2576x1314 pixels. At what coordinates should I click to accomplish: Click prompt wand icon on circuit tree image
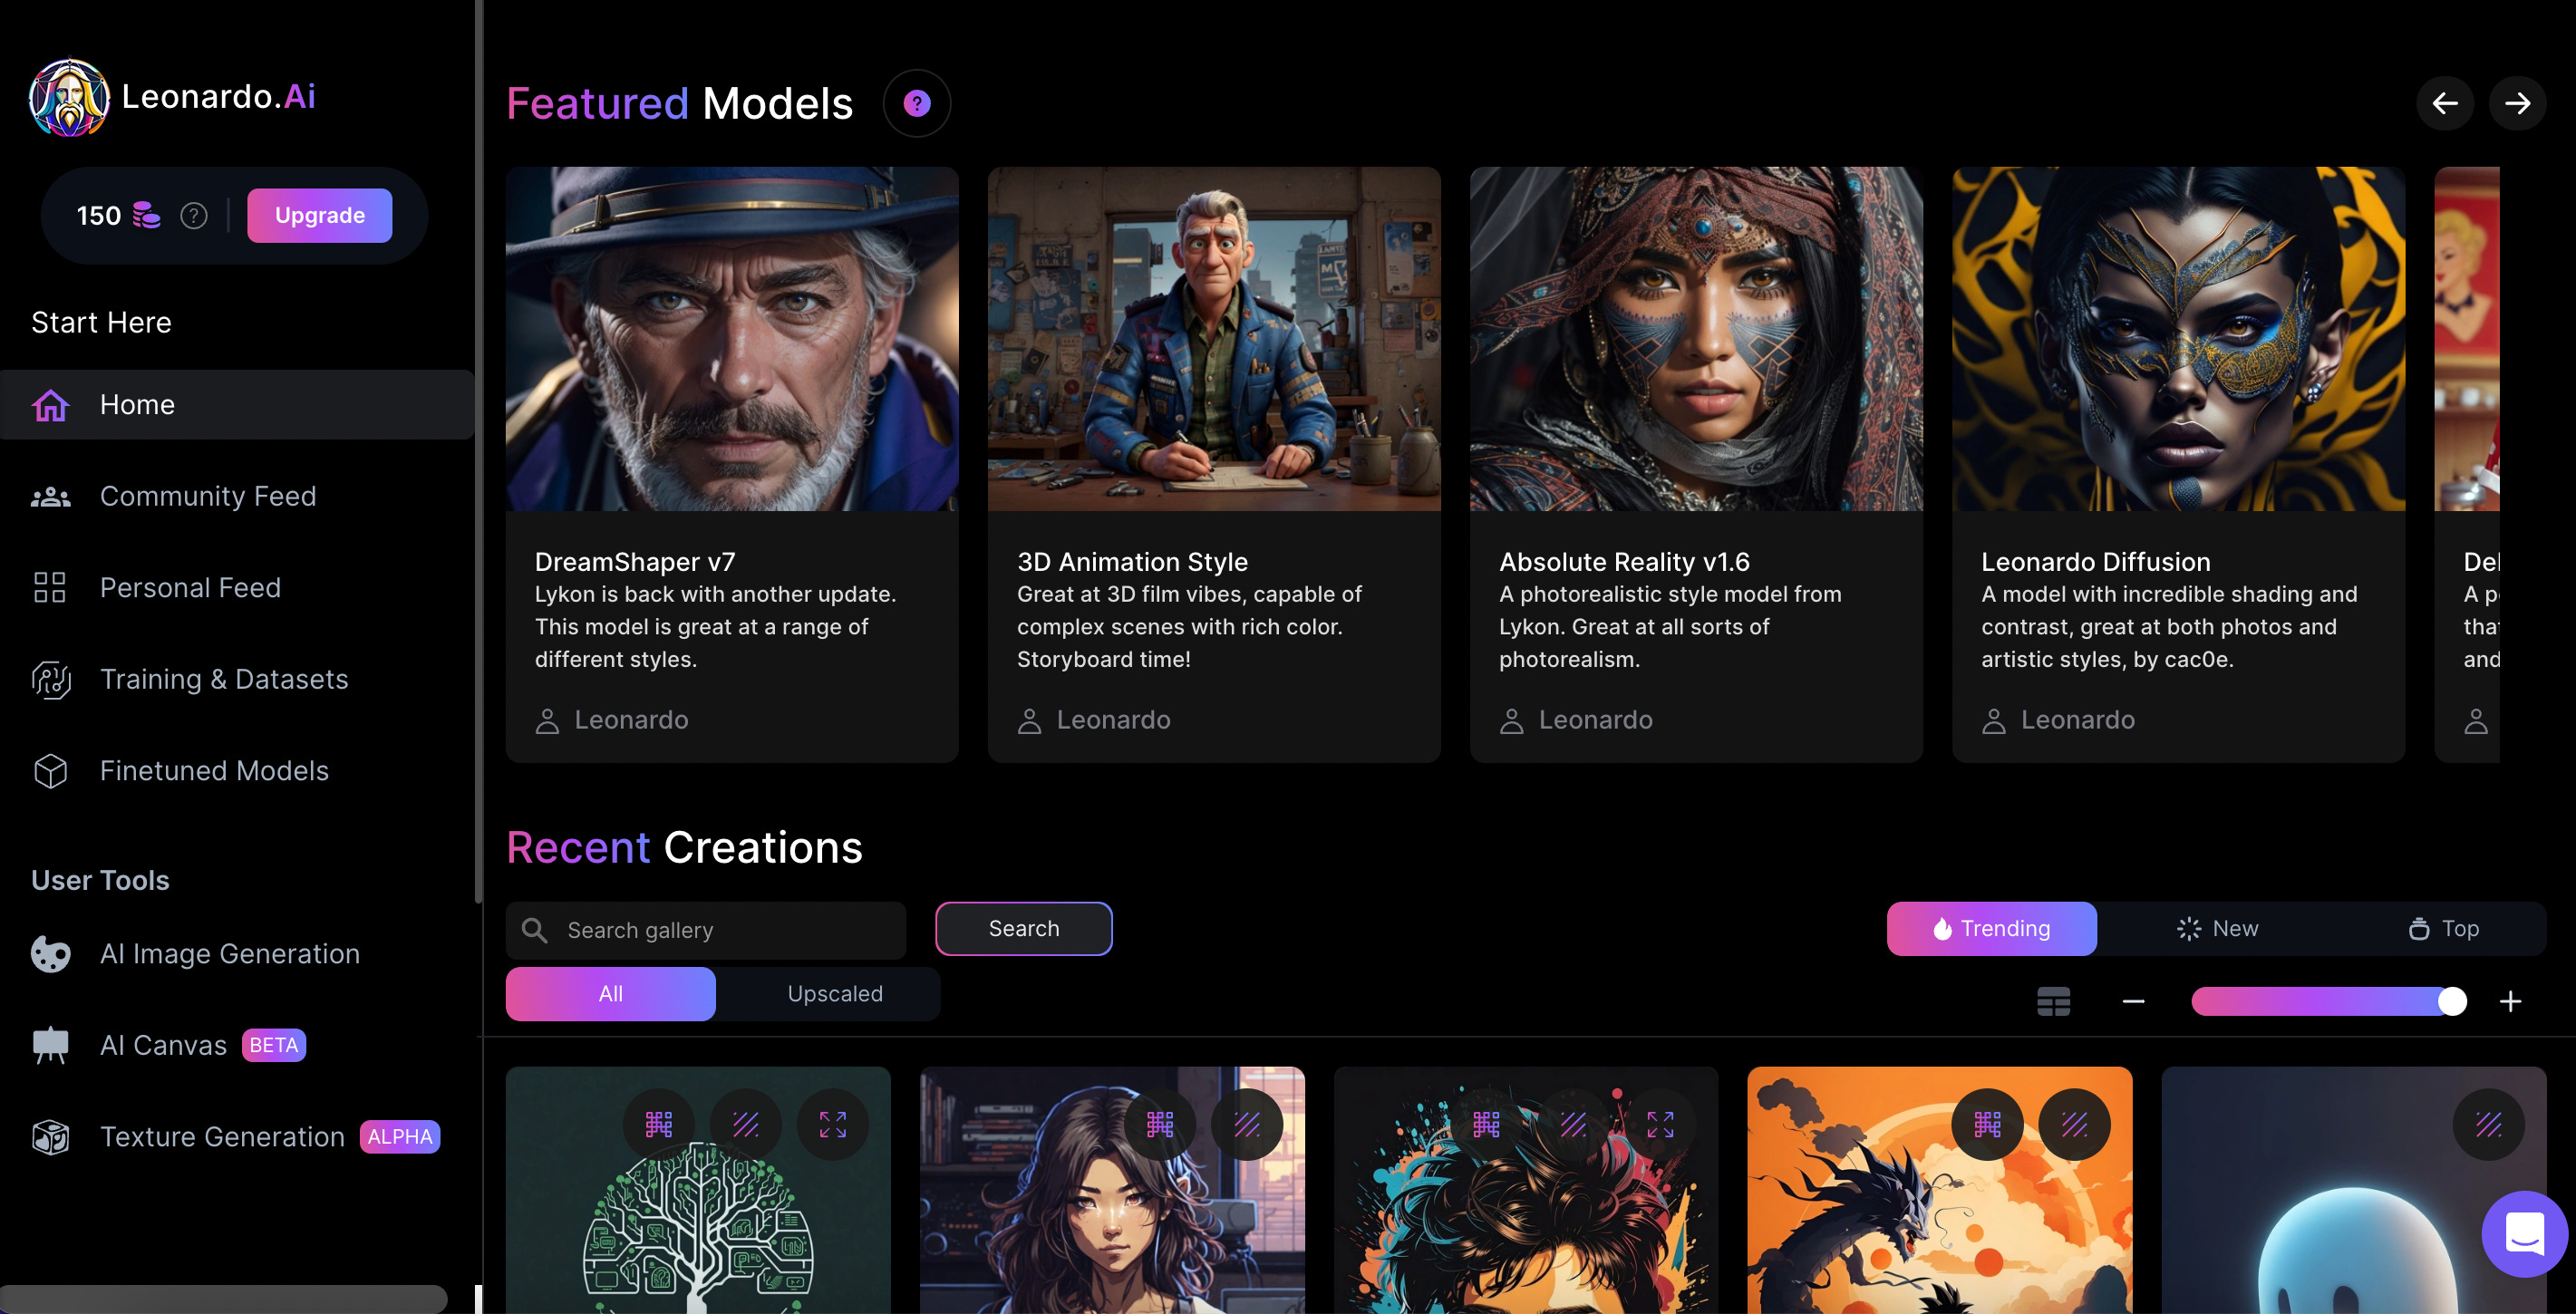coord(745,1124)
